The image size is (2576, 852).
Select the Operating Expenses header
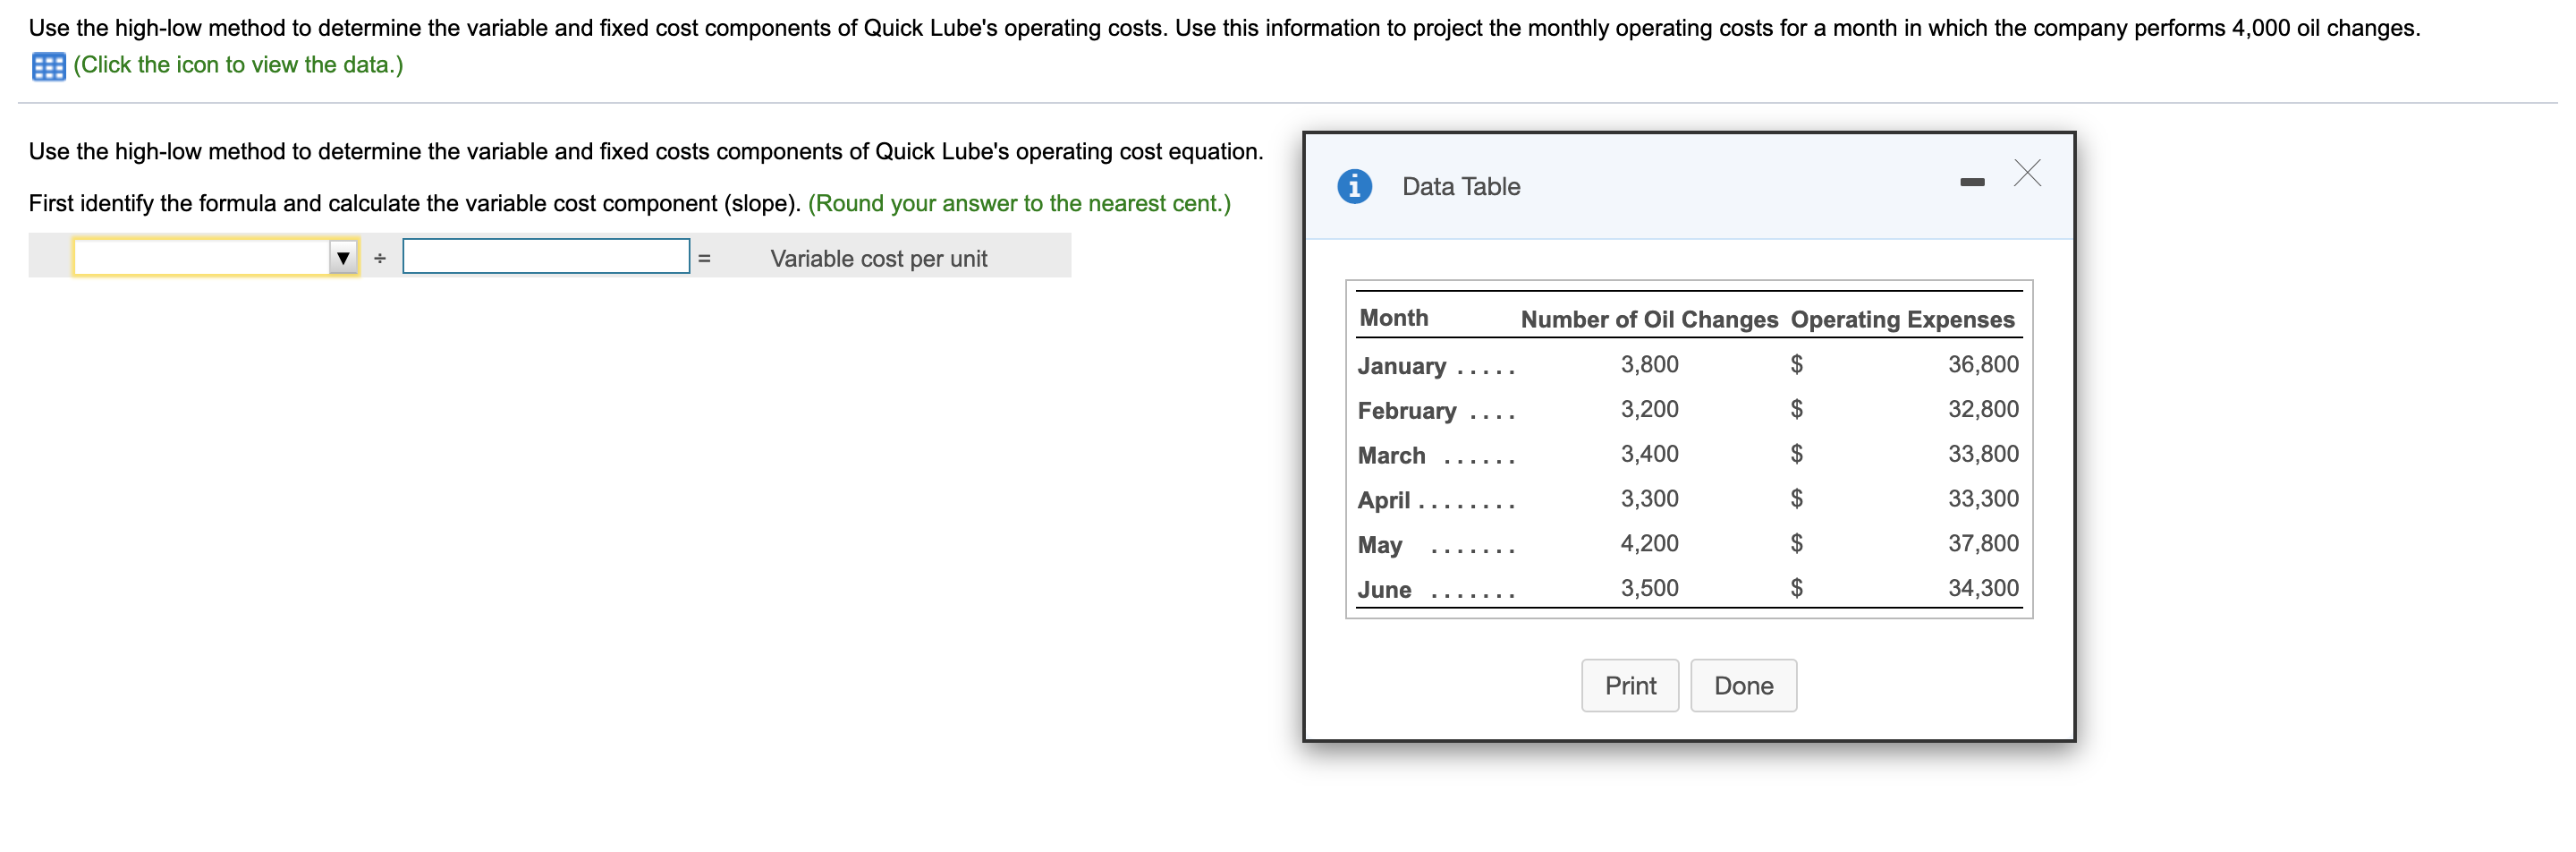[1902, 319]
